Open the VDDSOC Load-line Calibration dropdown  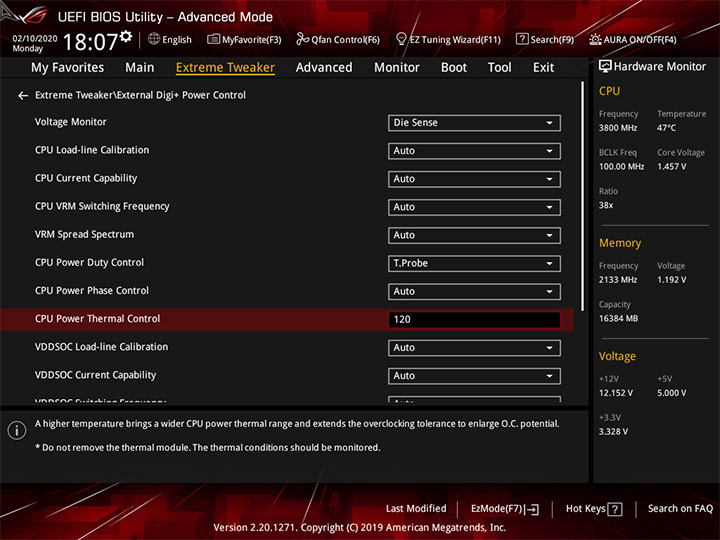tap(474, 348)
